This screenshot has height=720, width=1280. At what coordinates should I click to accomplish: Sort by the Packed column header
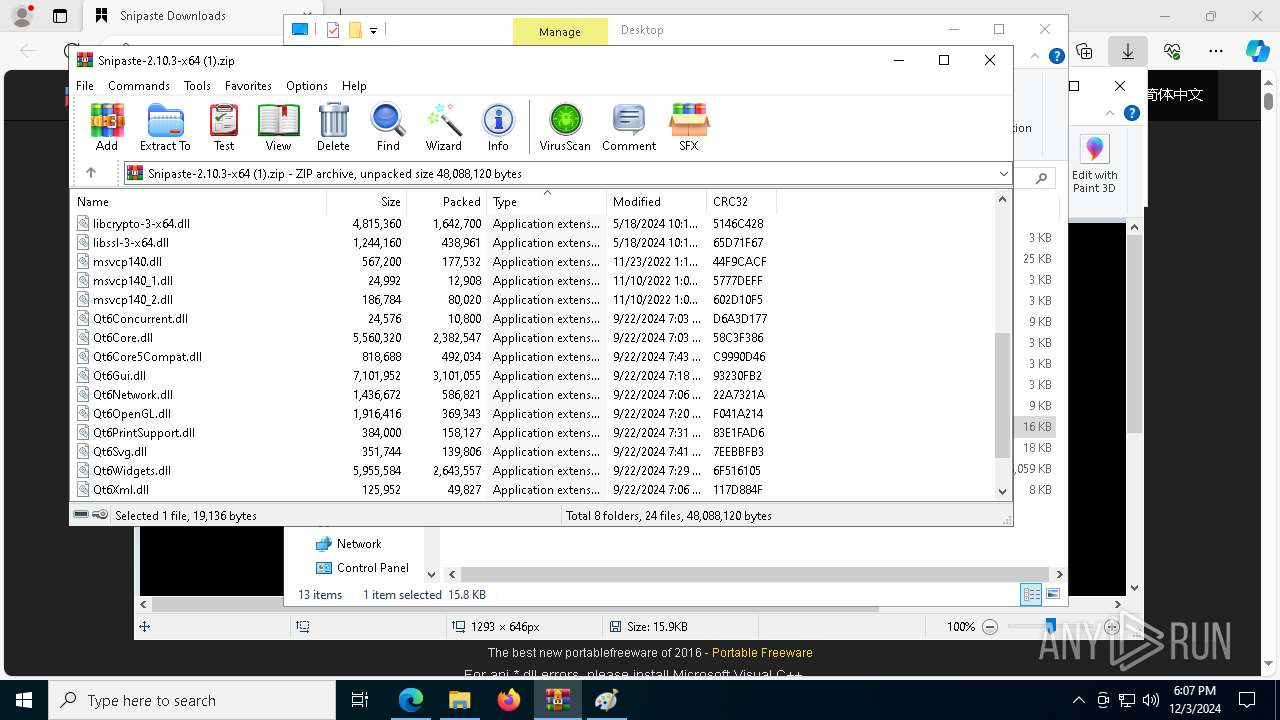point(447,201)
